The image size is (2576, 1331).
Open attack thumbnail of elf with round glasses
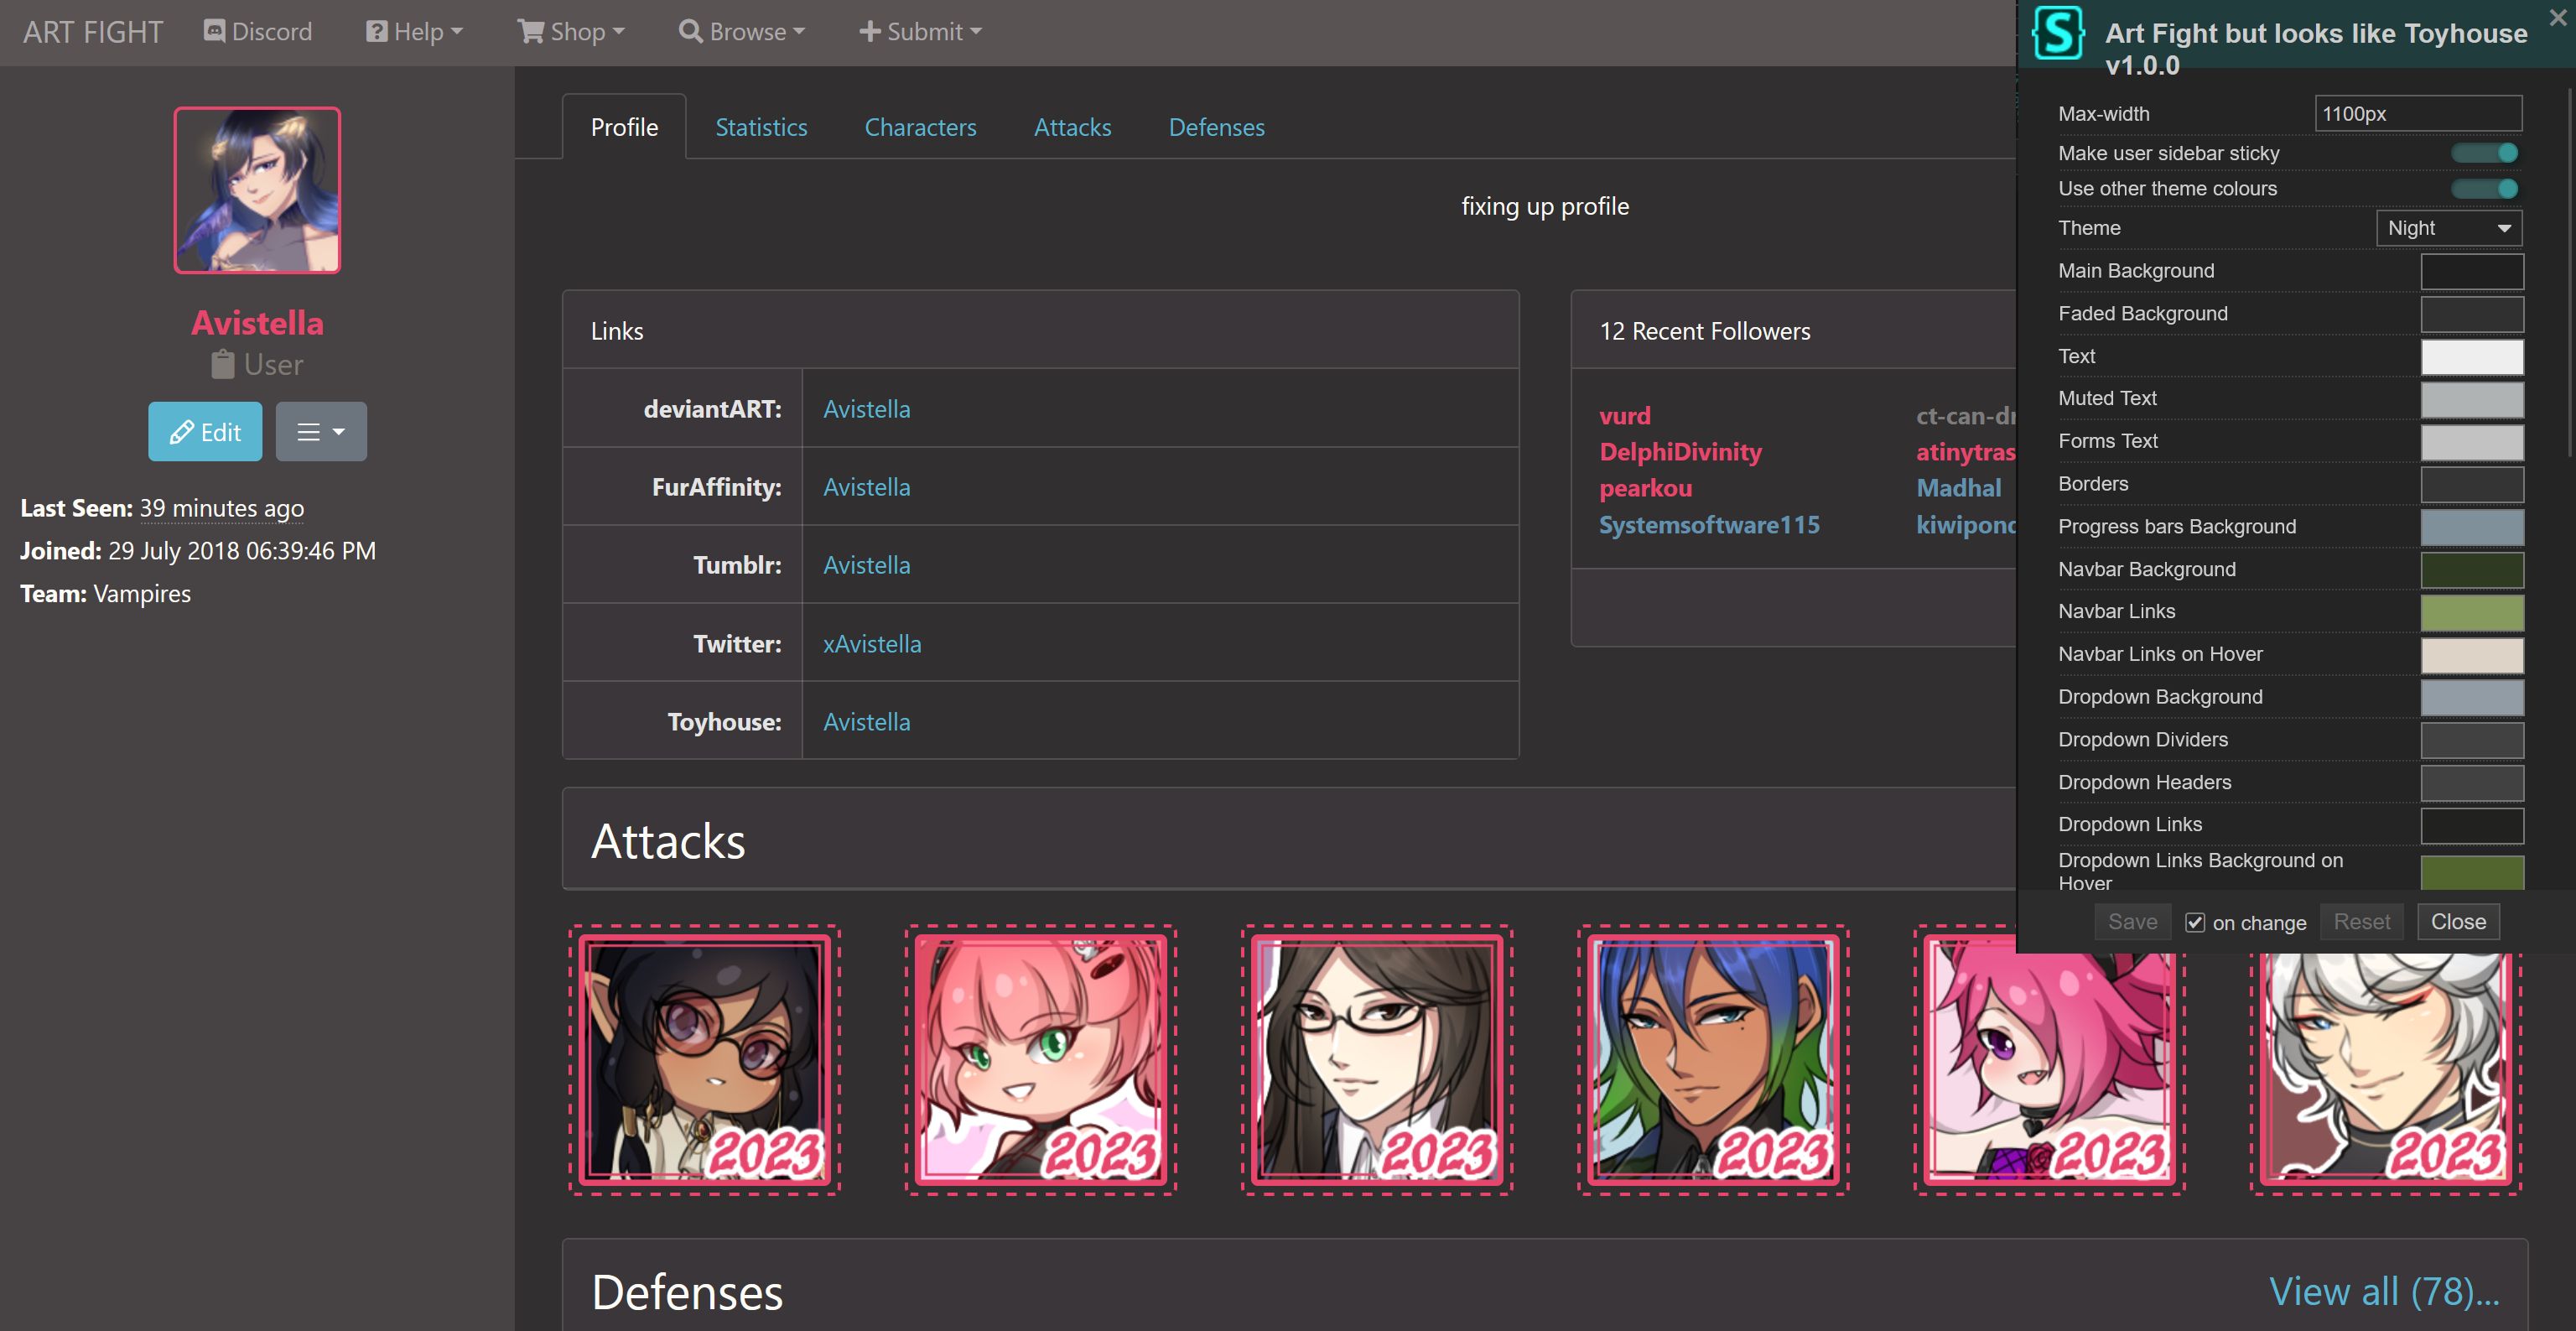tap(705, 1060)
